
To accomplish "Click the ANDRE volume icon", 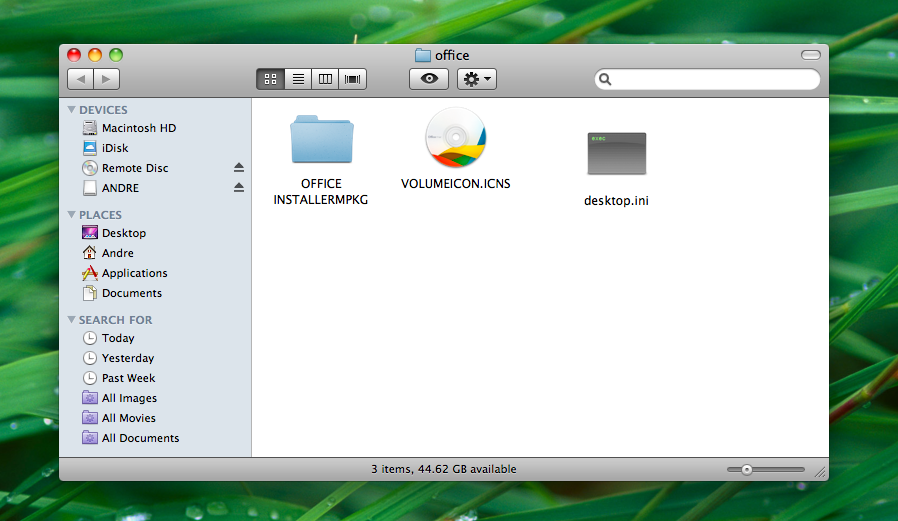I will (x=89, y=188).
